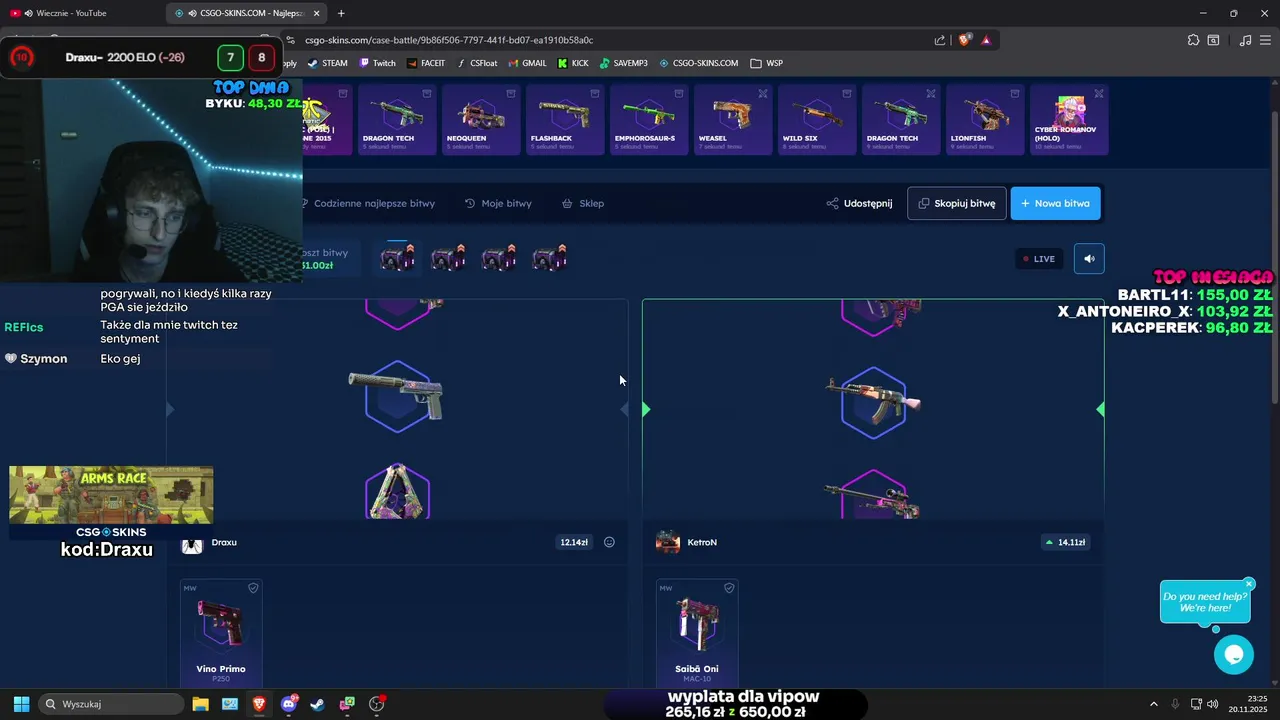Click shield icon on Saibā Oni card
Screen dimensions: 1280x720
[729, 588]
